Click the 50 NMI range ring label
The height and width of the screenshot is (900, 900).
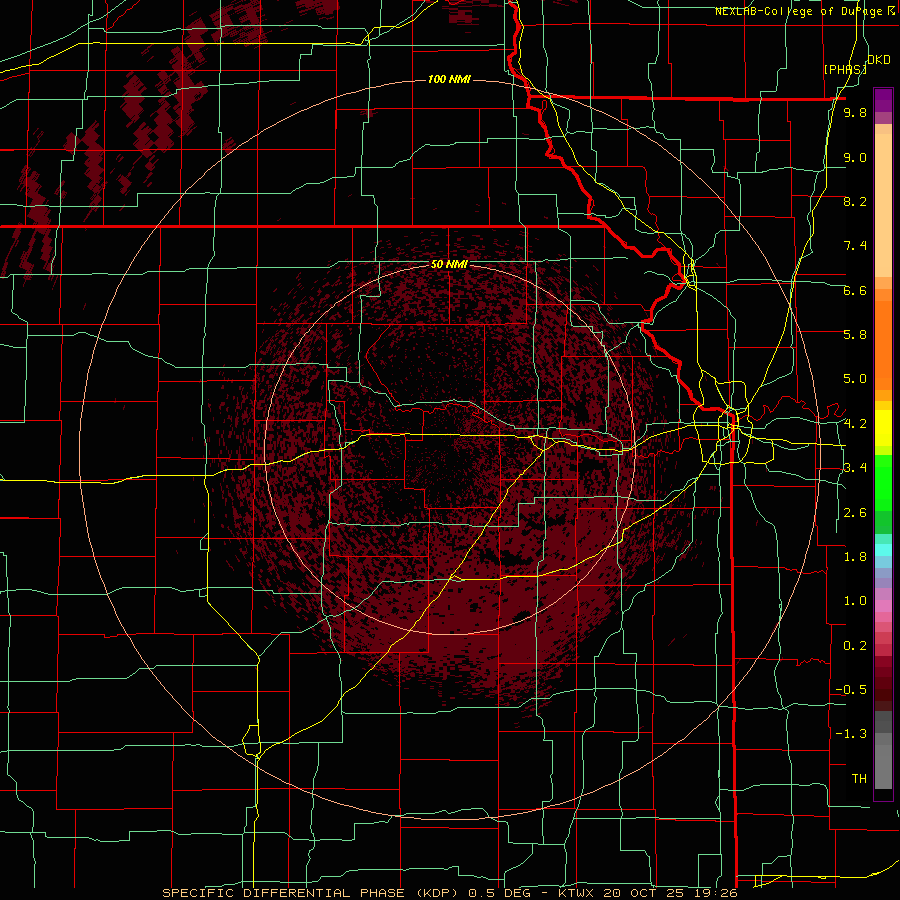pyautogui.click(x=449, y=265)
